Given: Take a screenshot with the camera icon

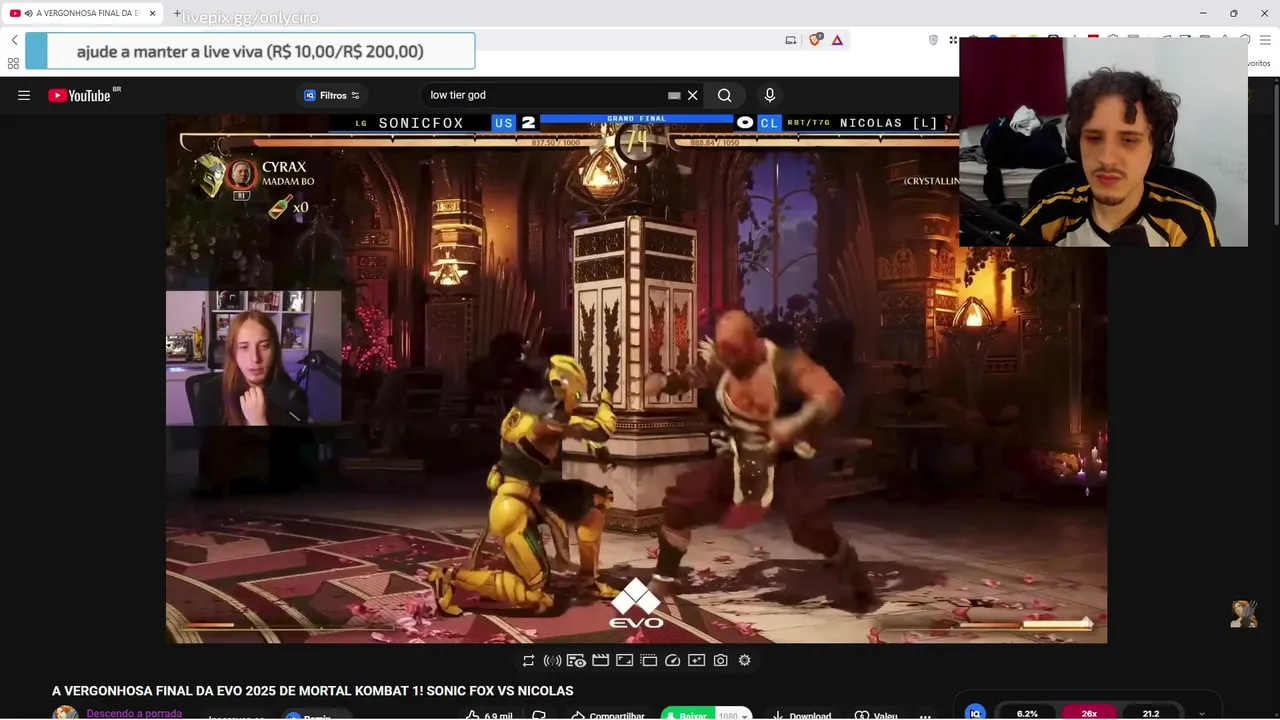Looking at the screenshot, I should click(x=720, y=660).
